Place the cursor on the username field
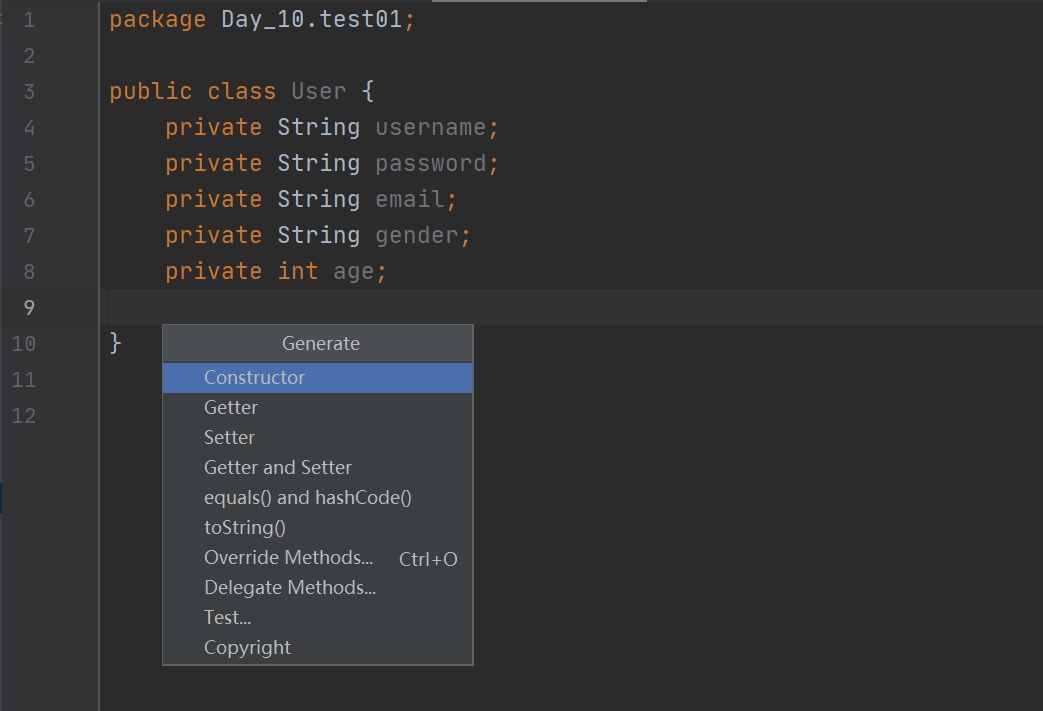Image resolution: width=1043 pixels, height=711 pixels. tap(430, 128)
